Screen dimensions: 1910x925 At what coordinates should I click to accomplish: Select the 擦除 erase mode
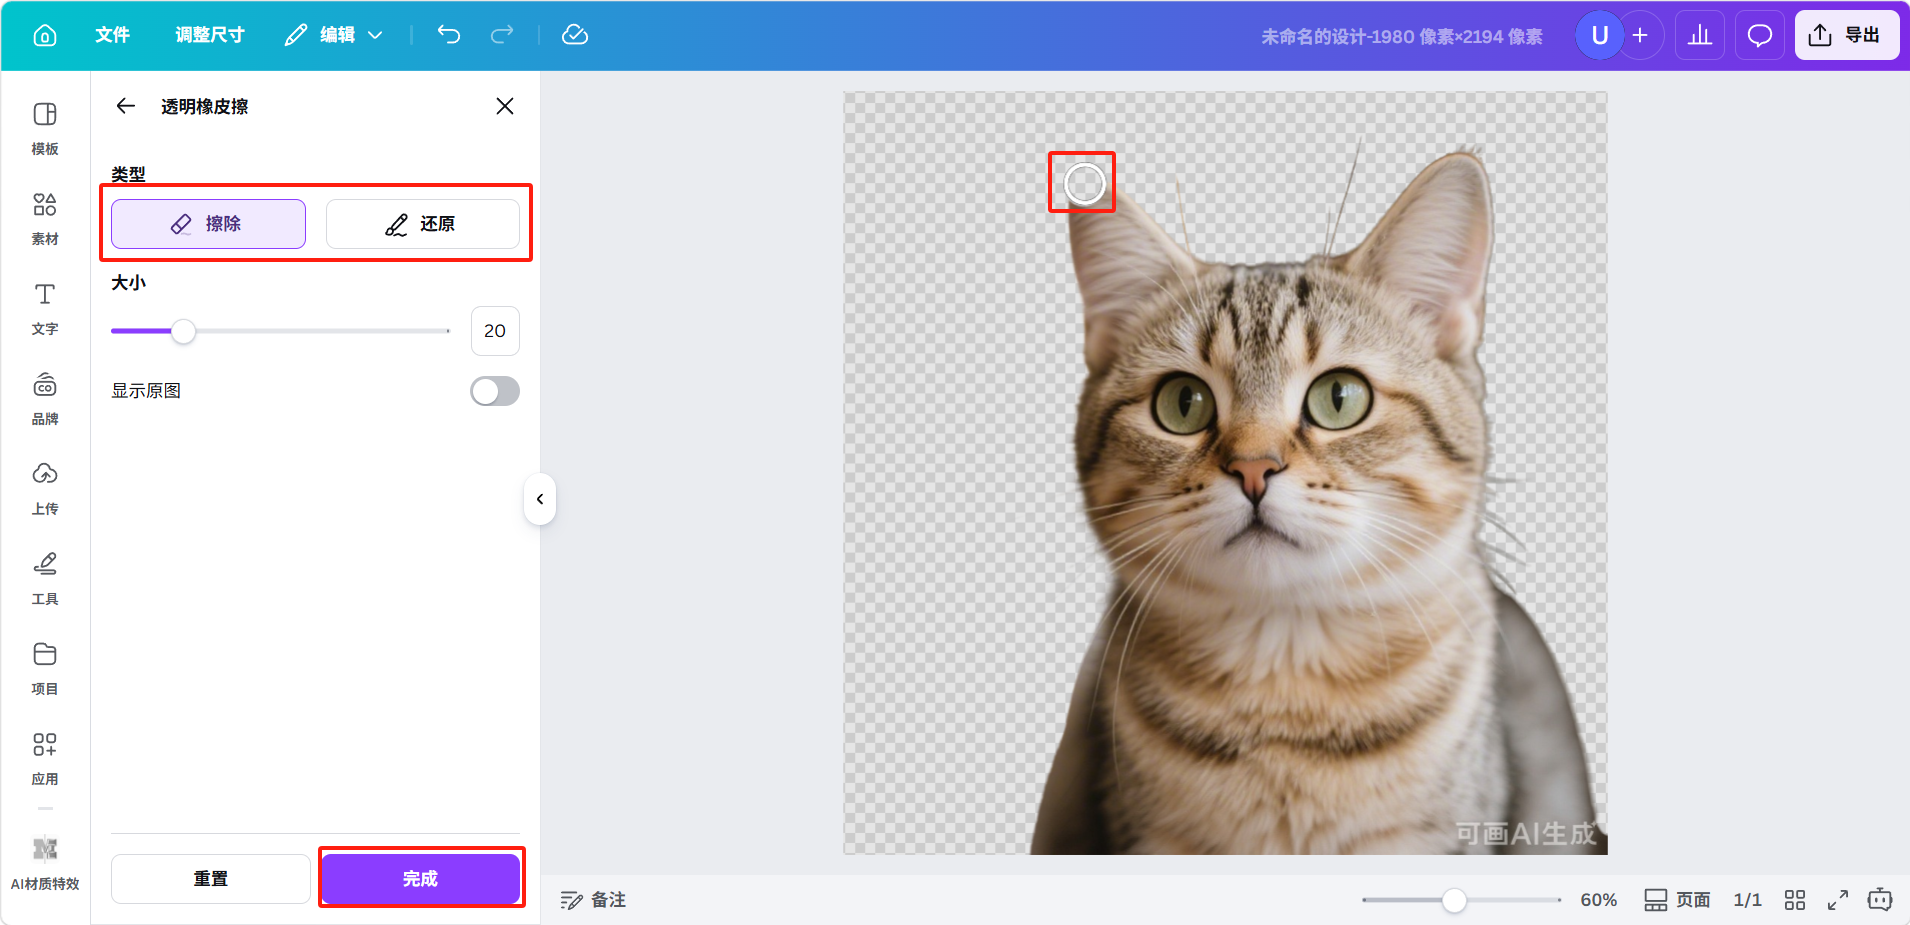point(208,224)
